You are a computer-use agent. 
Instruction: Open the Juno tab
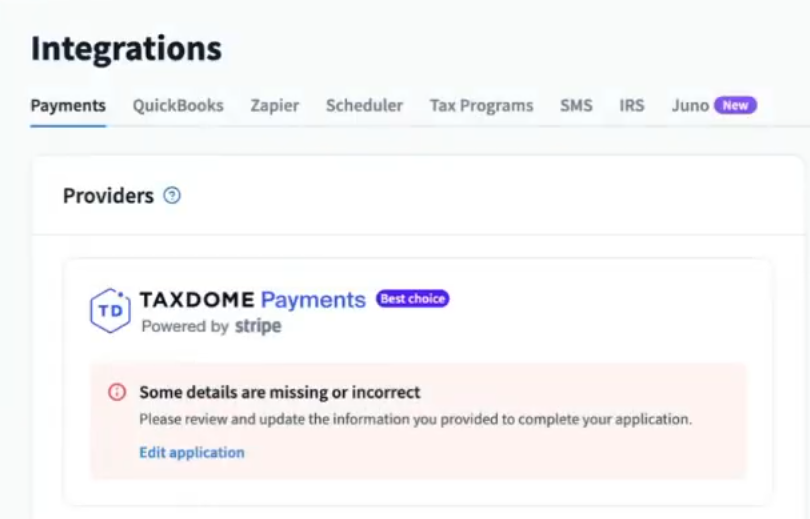690,105
